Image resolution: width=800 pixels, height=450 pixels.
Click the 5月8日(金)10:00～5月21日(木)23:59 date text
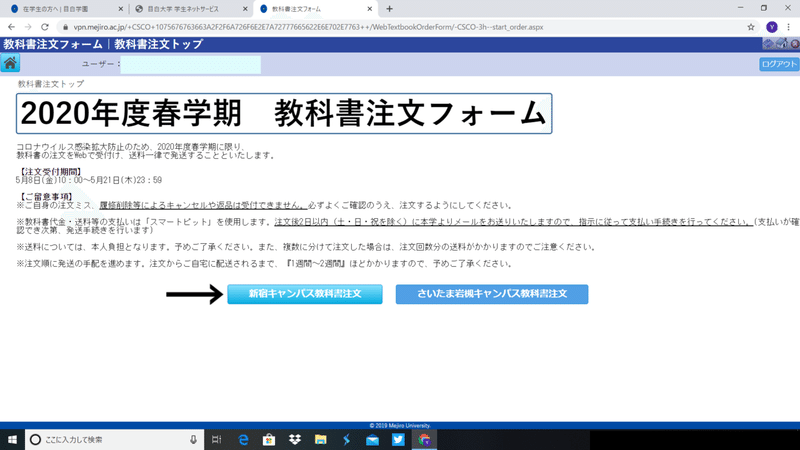[x=89, y=180]
